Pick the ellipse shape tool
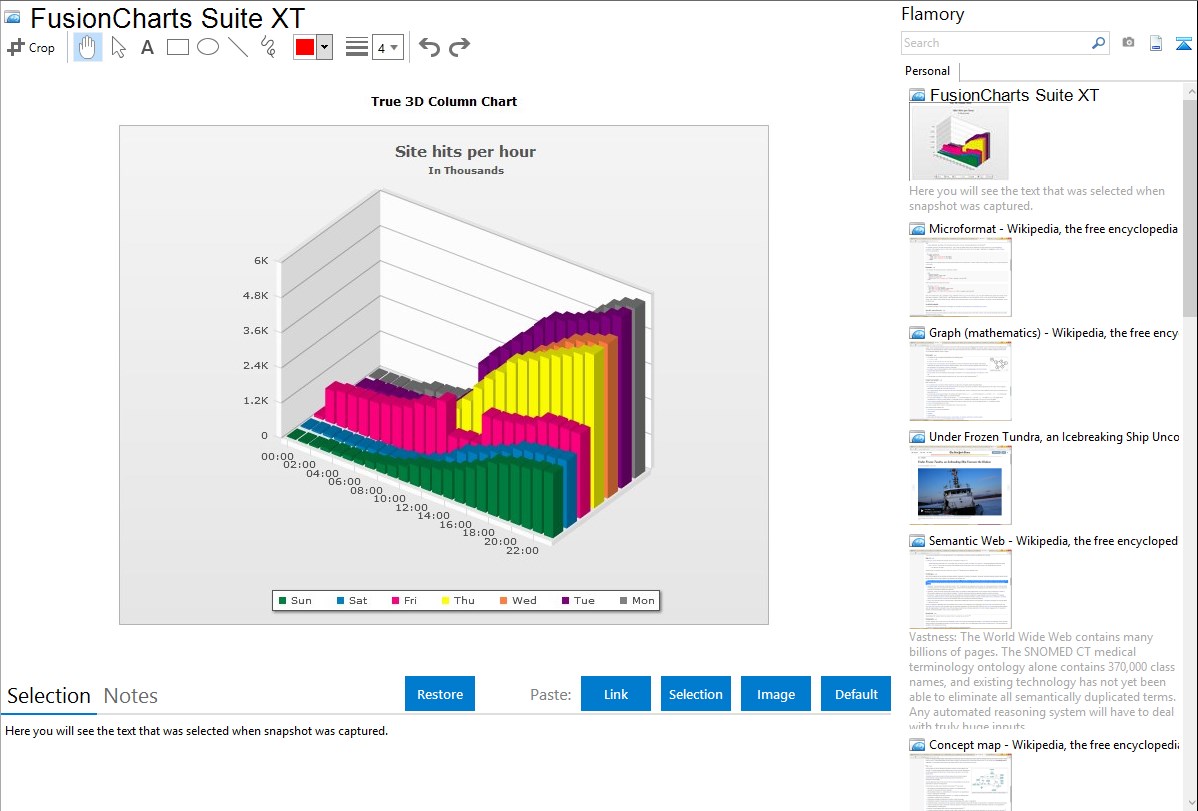Image resolution: width=1198 pixels, height=811 pixels. click(x=208, y=47)
